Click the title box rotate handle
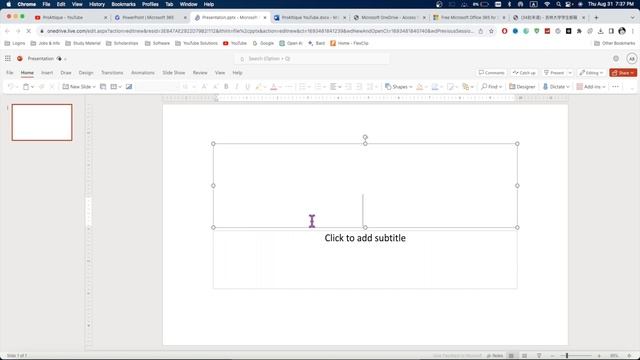Screen dimensions: 640x360 pyautogui.click(x=365, y=137)
